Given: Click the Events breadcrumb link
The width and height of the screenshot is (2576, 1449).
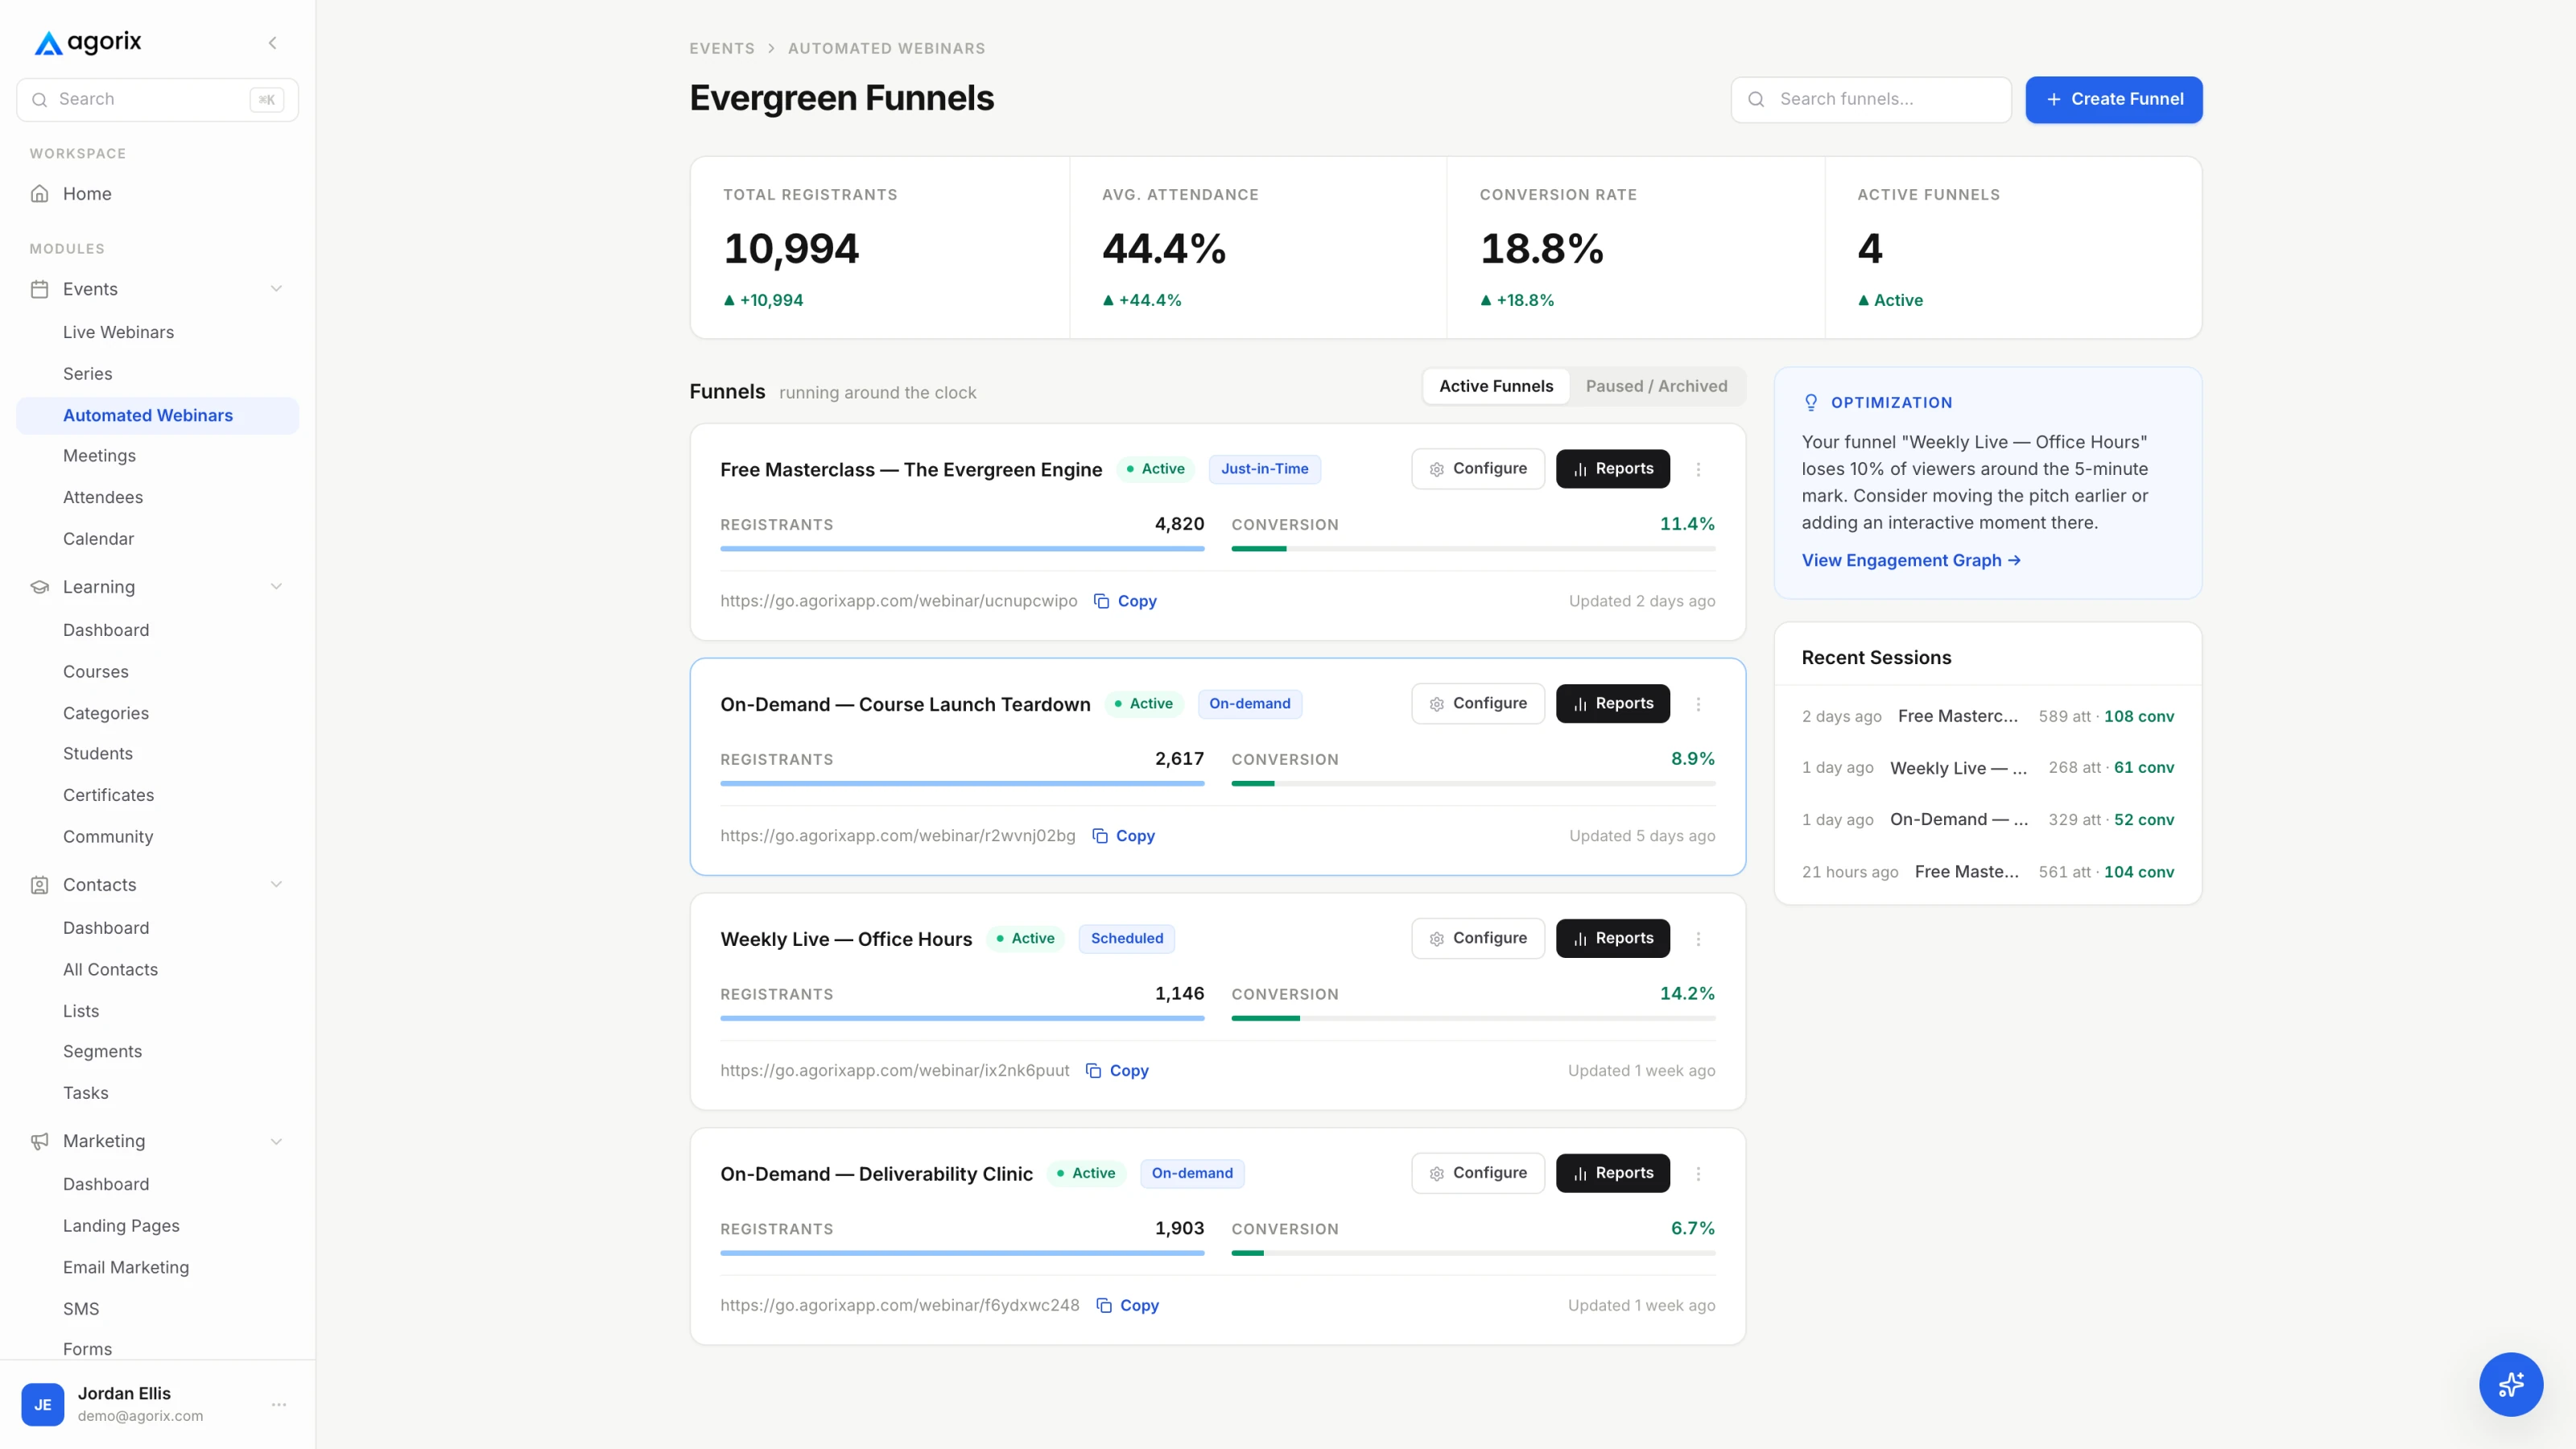Looking at the screenshot, I should (722, 48).
